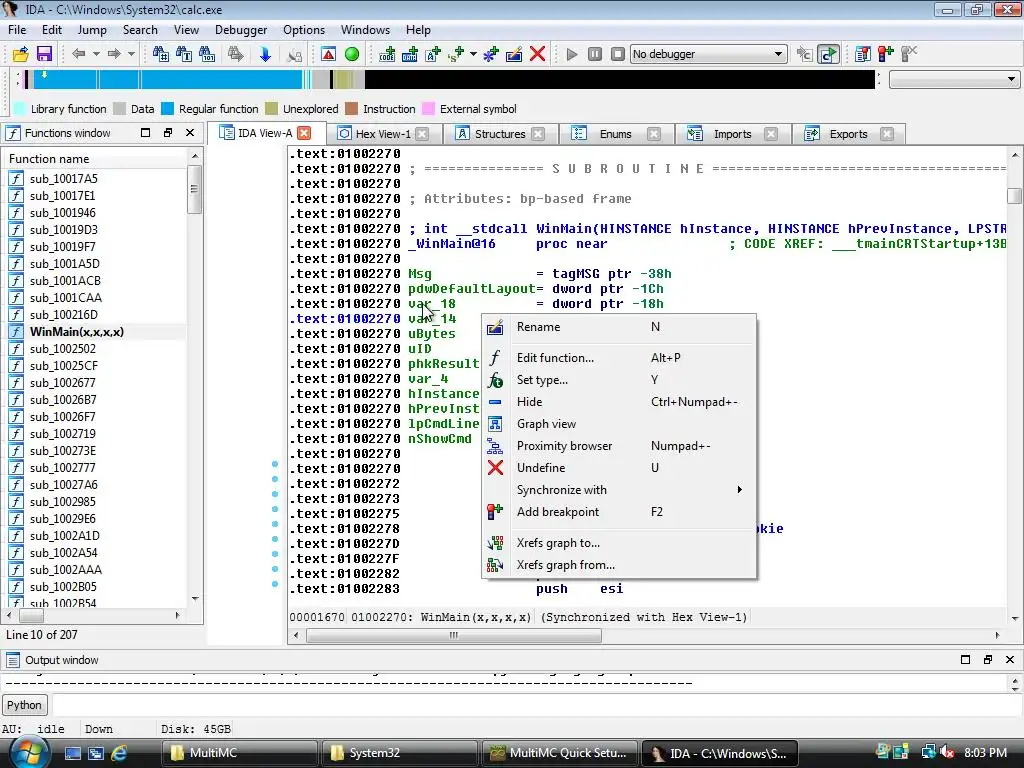Open the empty combo box beside navigation band
The height and width of the screenshot is (768, 1024).
[953, 80]
